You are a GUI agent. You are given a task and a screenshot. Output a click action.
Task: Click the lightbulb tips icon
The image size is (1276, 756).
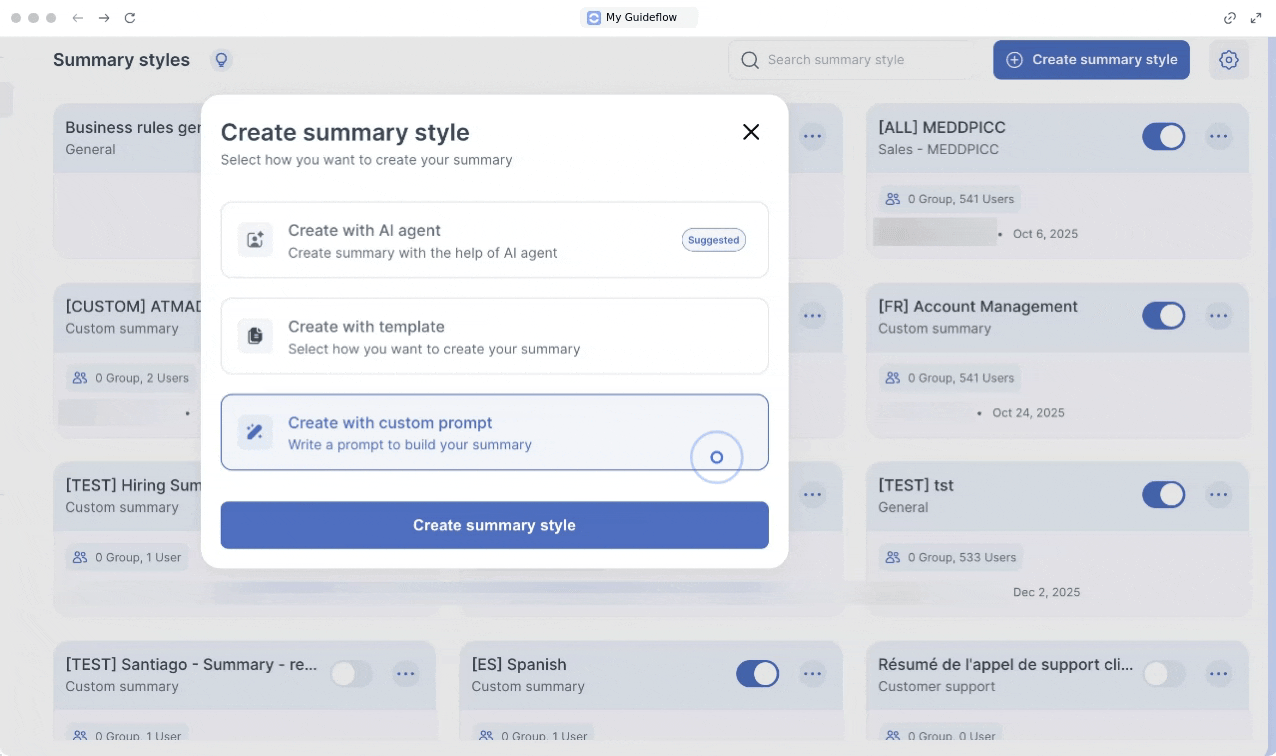[222, 60]
